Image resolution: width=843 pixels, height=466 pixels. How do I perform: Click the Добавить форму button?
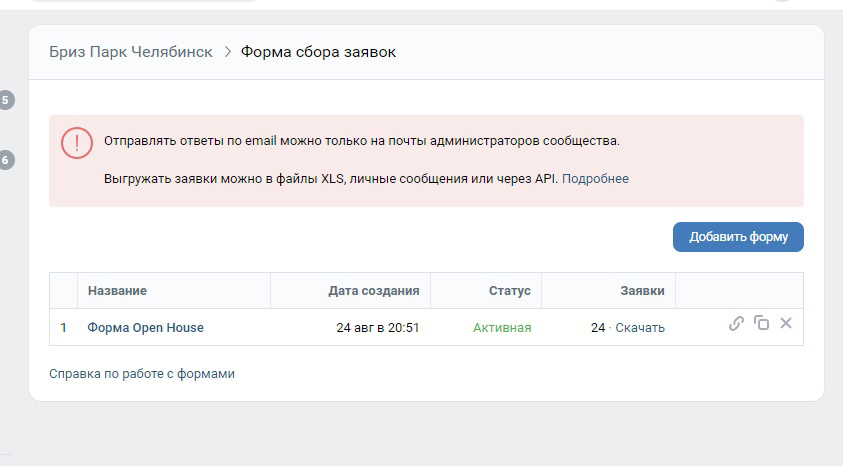pos(738,236)
